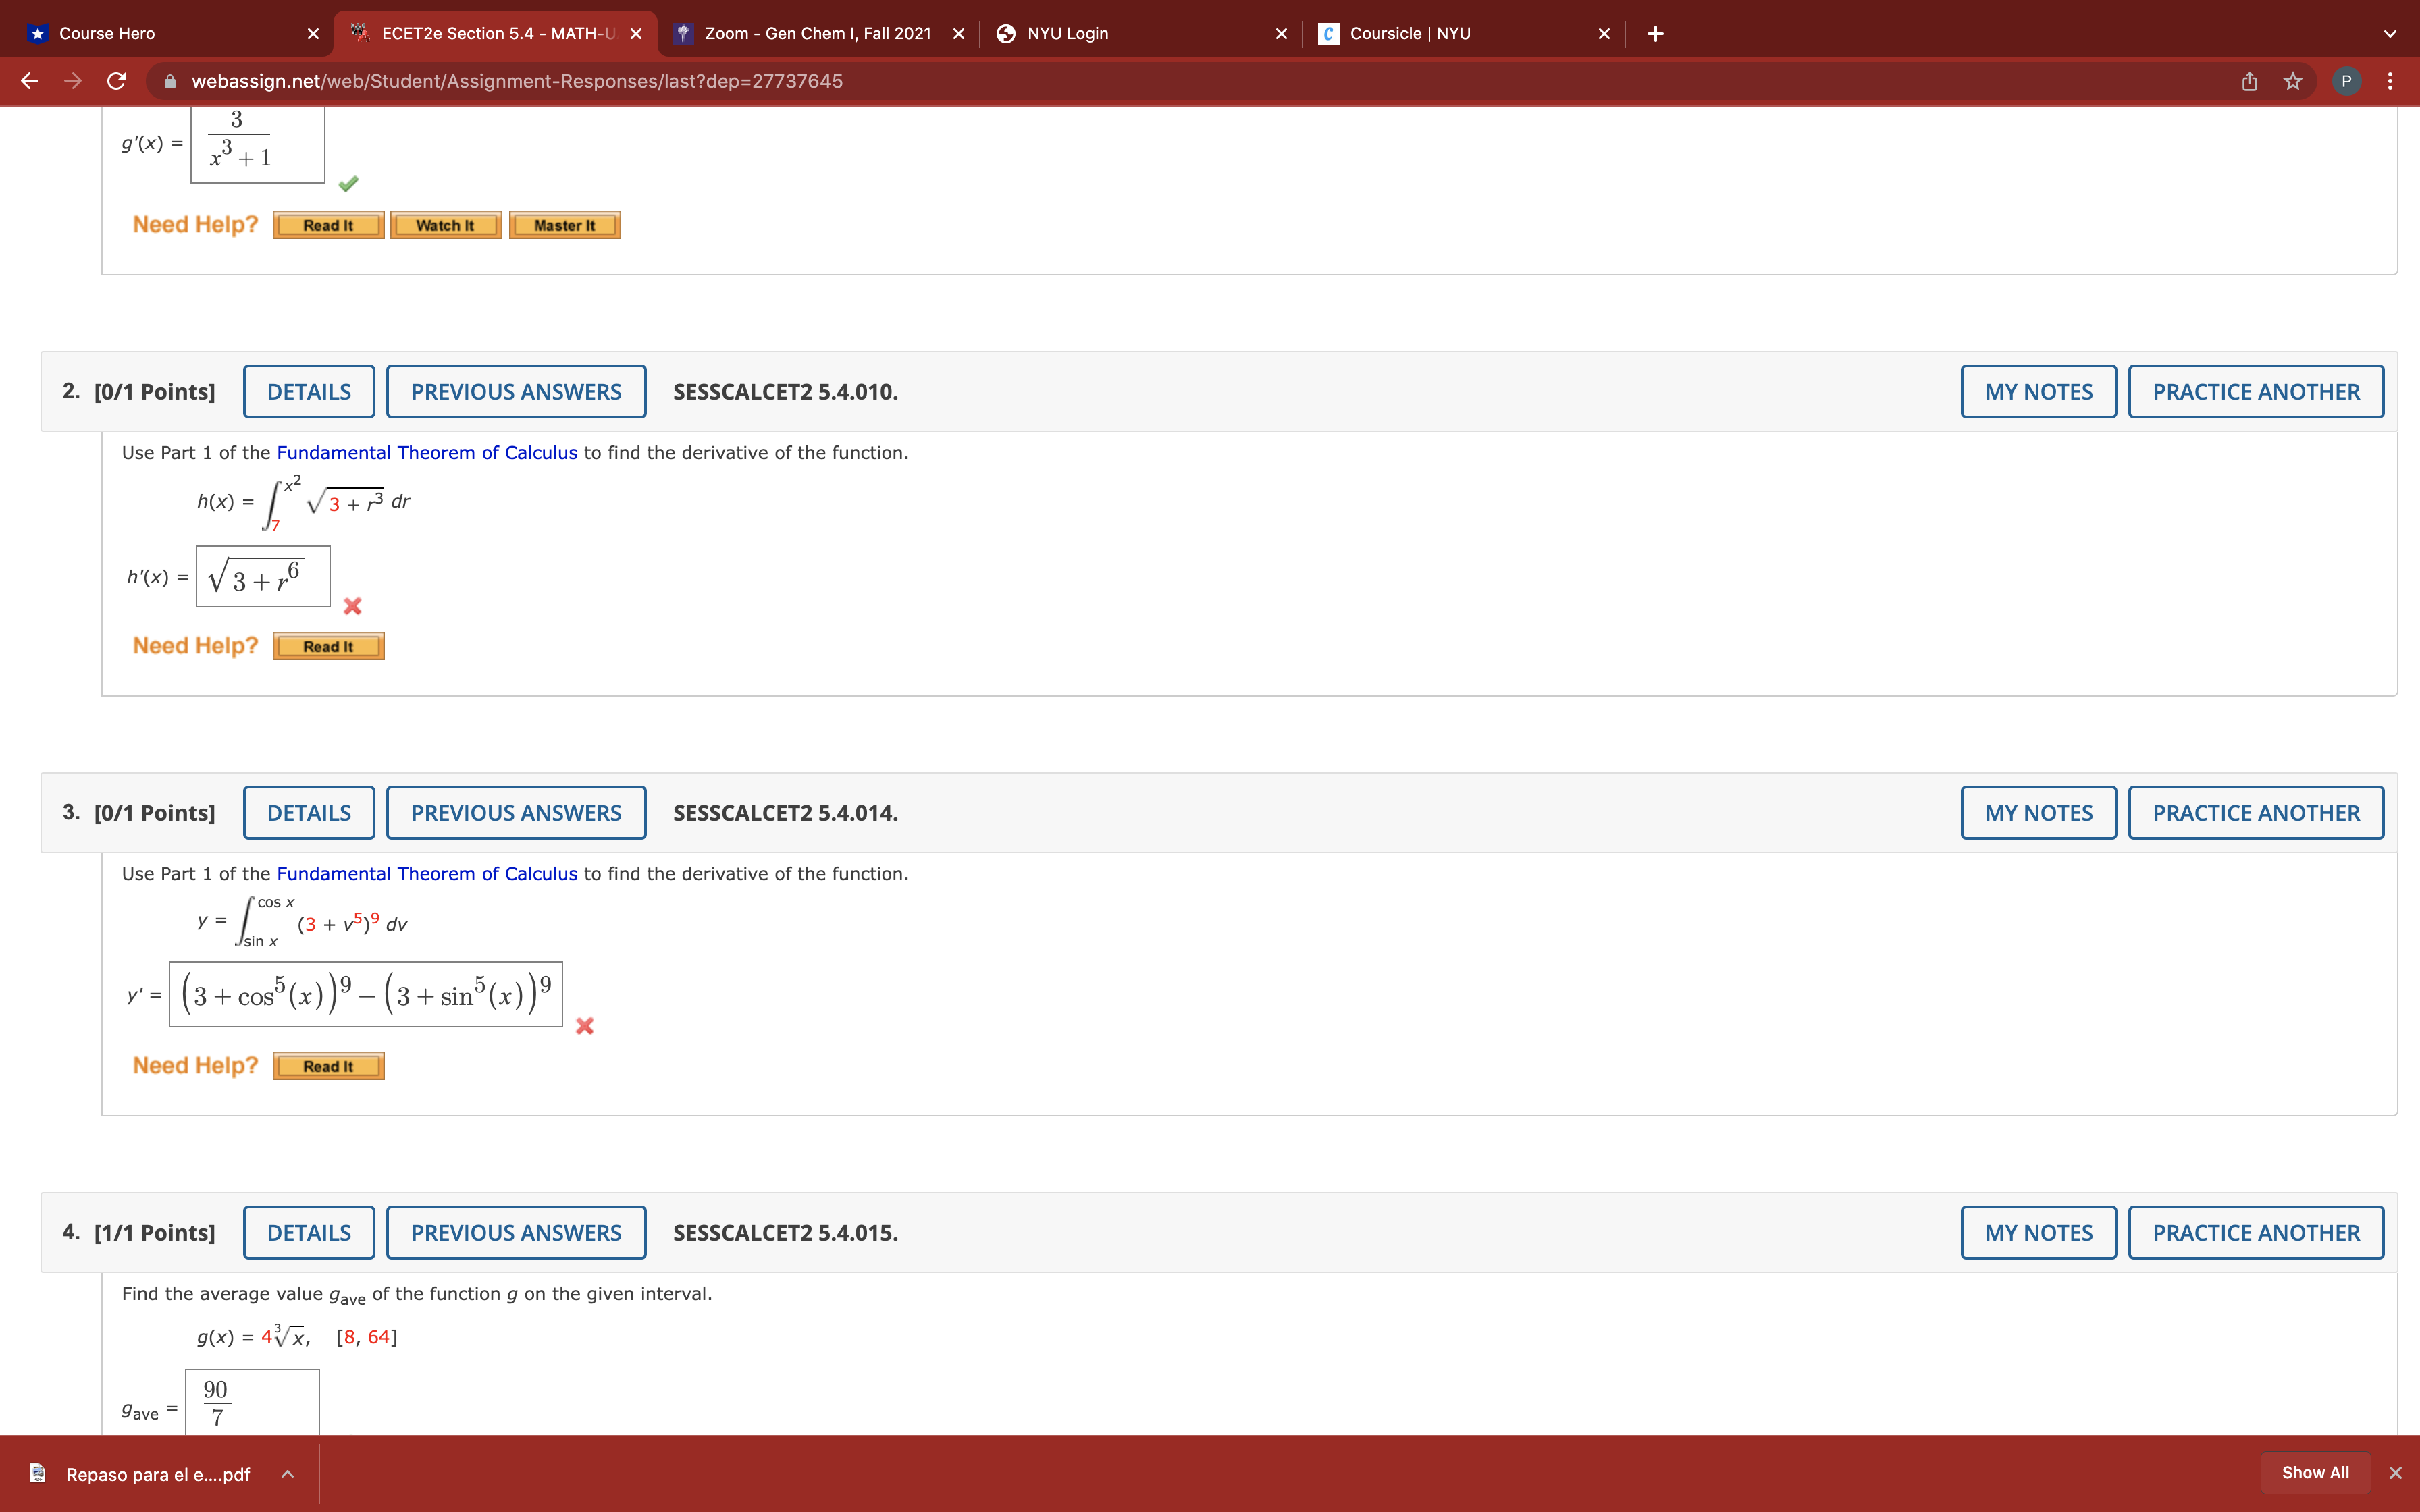Click the Course Hero tab favicon
2420x1512 pixels.
click(x=37, y=33)
